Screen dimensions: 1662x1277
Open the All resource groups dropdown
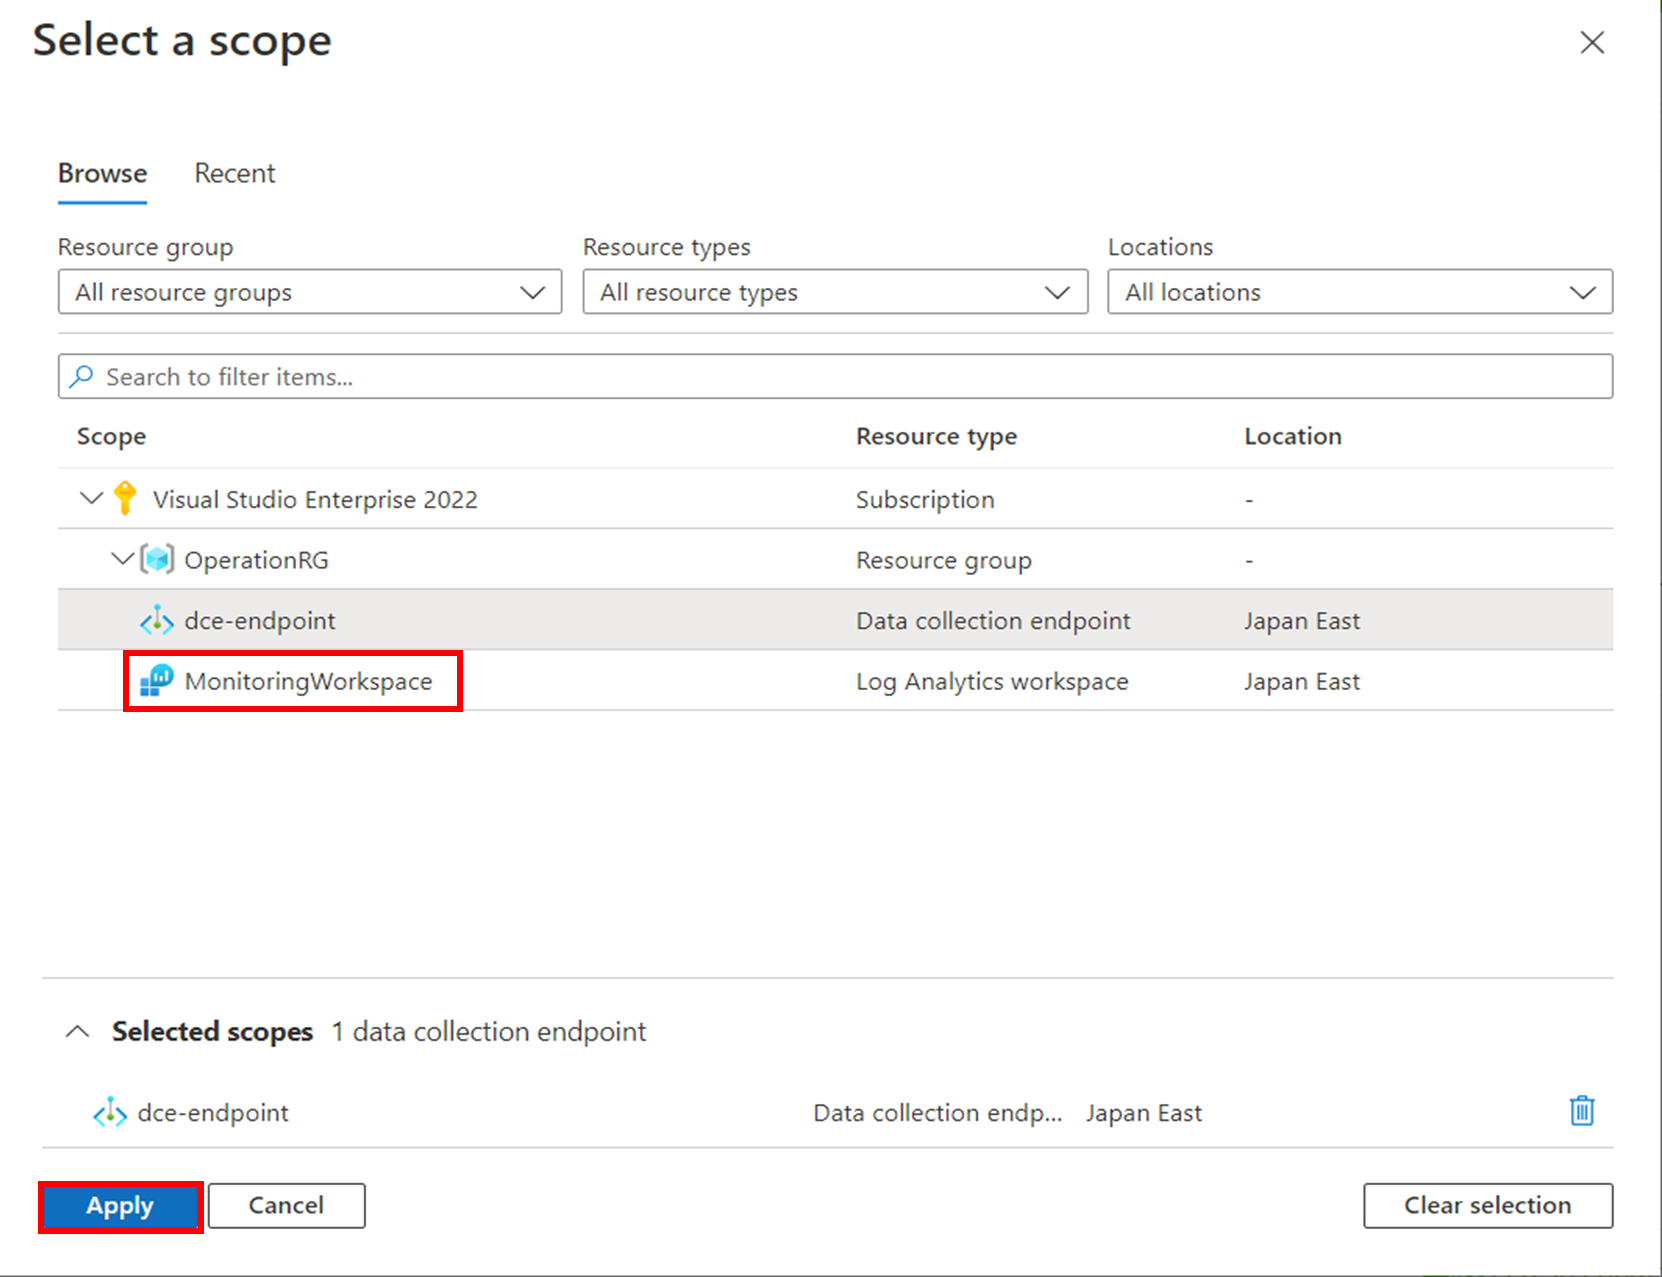tap(533, 292)
